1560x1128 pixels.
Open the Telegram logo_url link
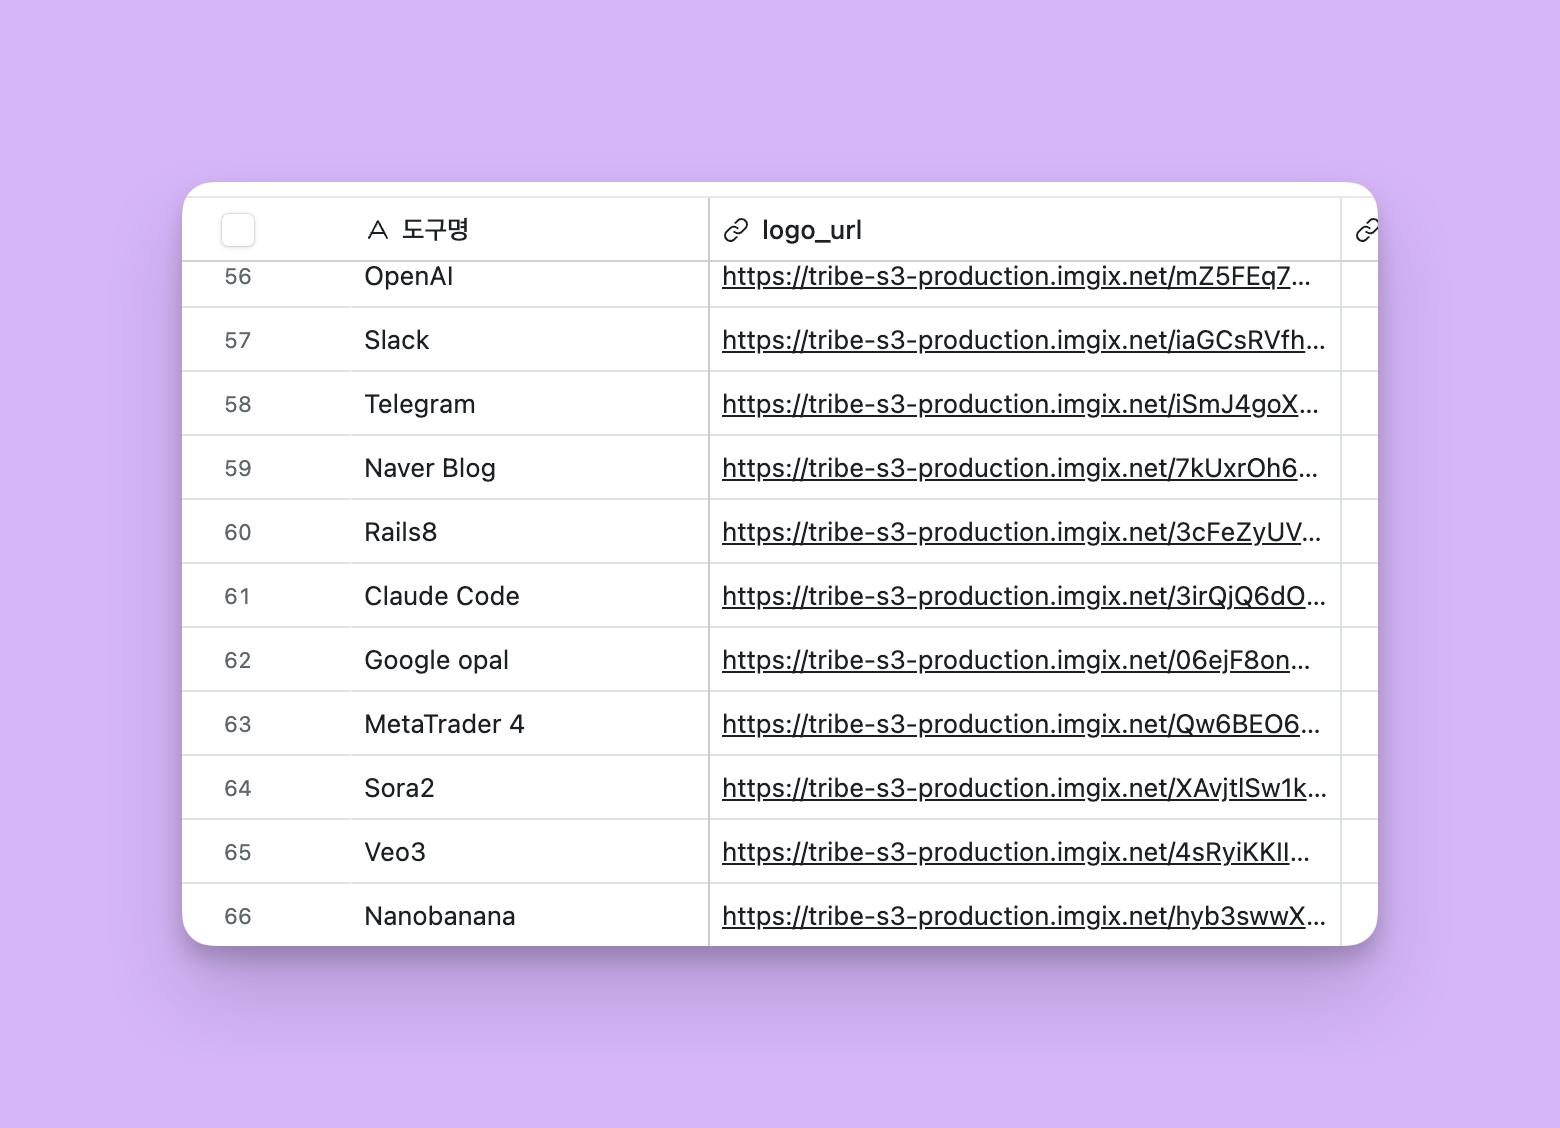[x=1020, y=404]
